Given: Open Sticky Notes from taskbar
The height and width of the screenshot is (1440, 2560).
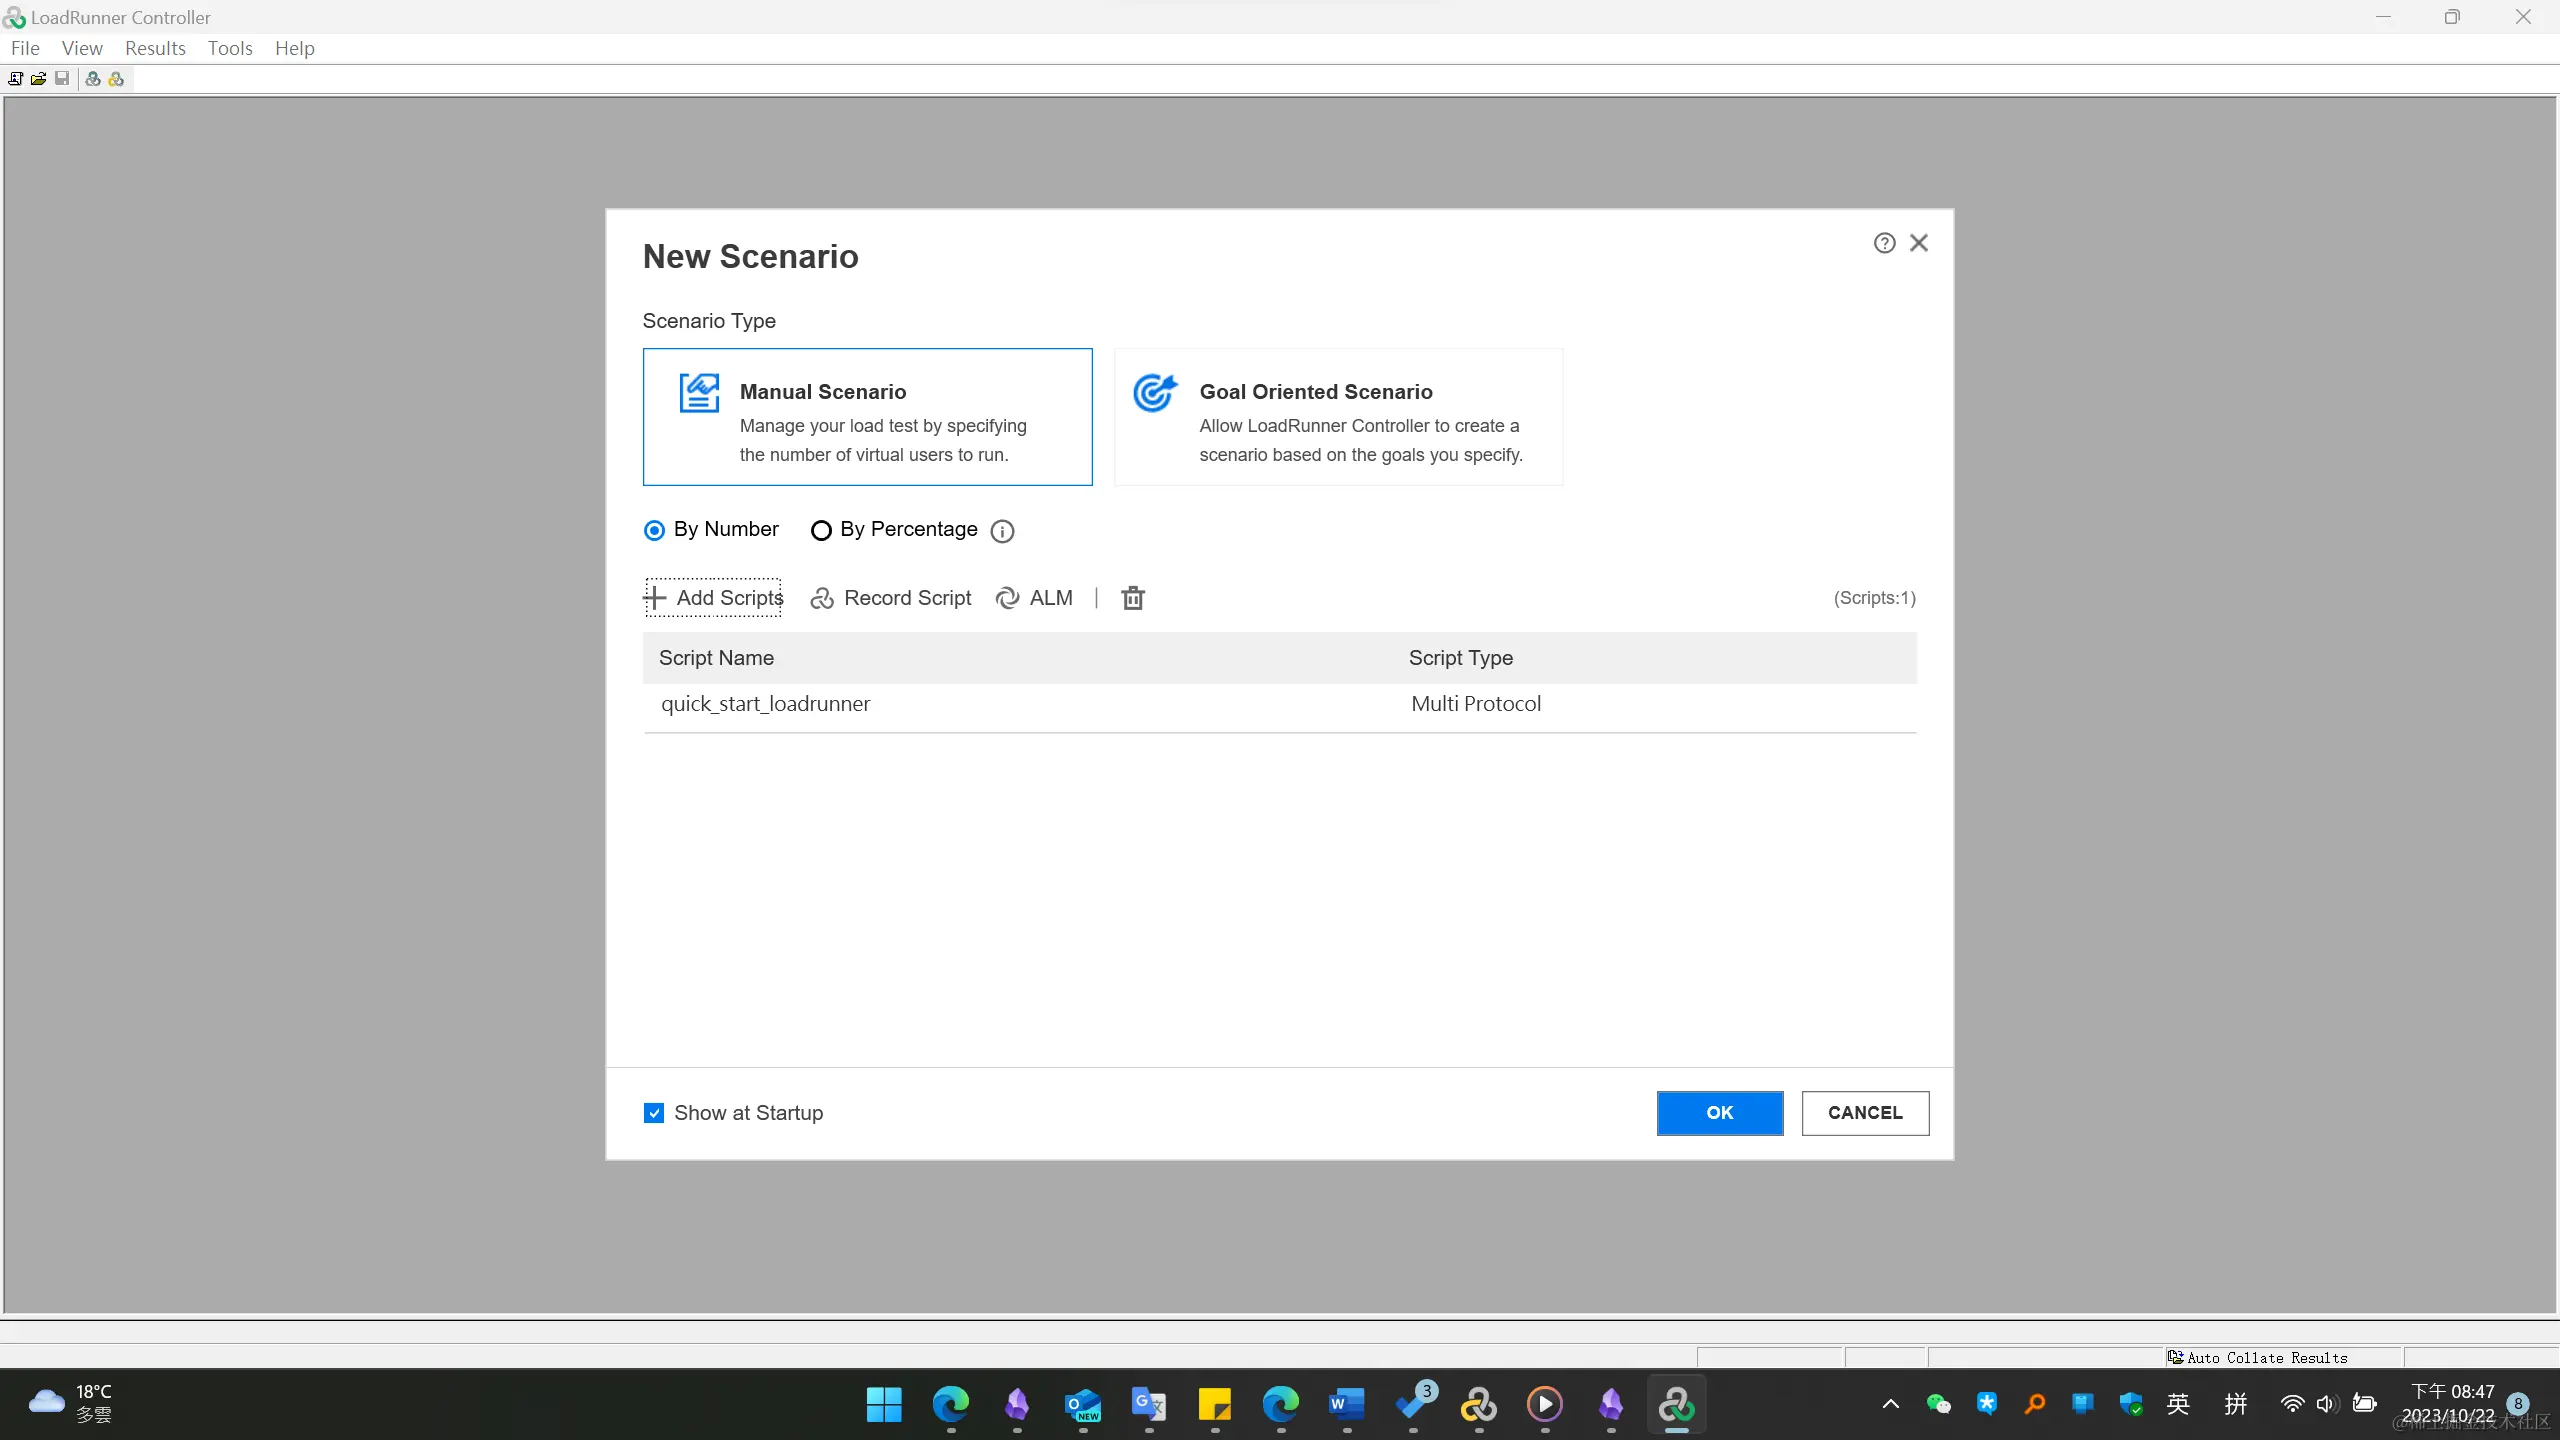Looking at the screenshot, I should point(1214,1405).
